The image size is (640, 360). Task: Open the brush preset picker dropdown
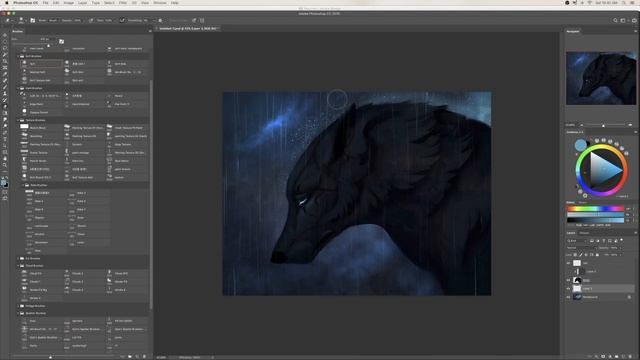coord(26,20)
